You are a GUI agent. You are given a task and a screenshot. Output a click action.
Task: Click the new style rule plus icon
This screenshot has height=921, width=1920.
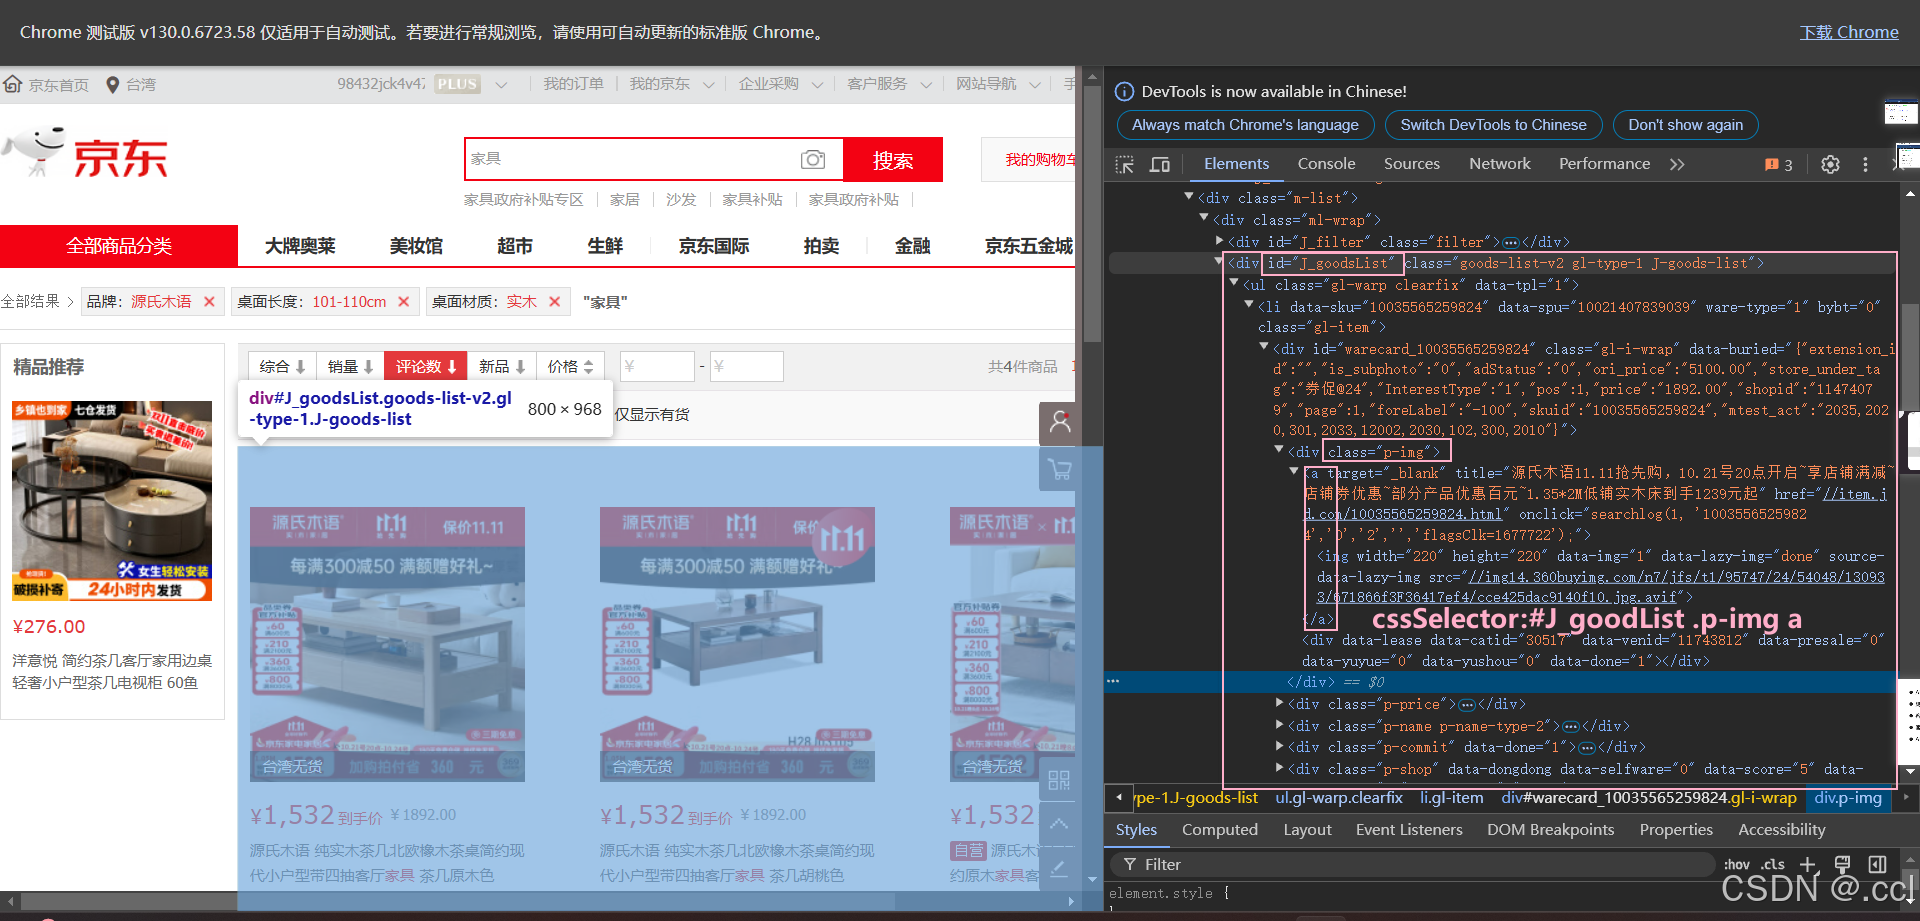tap(1808, 864)
